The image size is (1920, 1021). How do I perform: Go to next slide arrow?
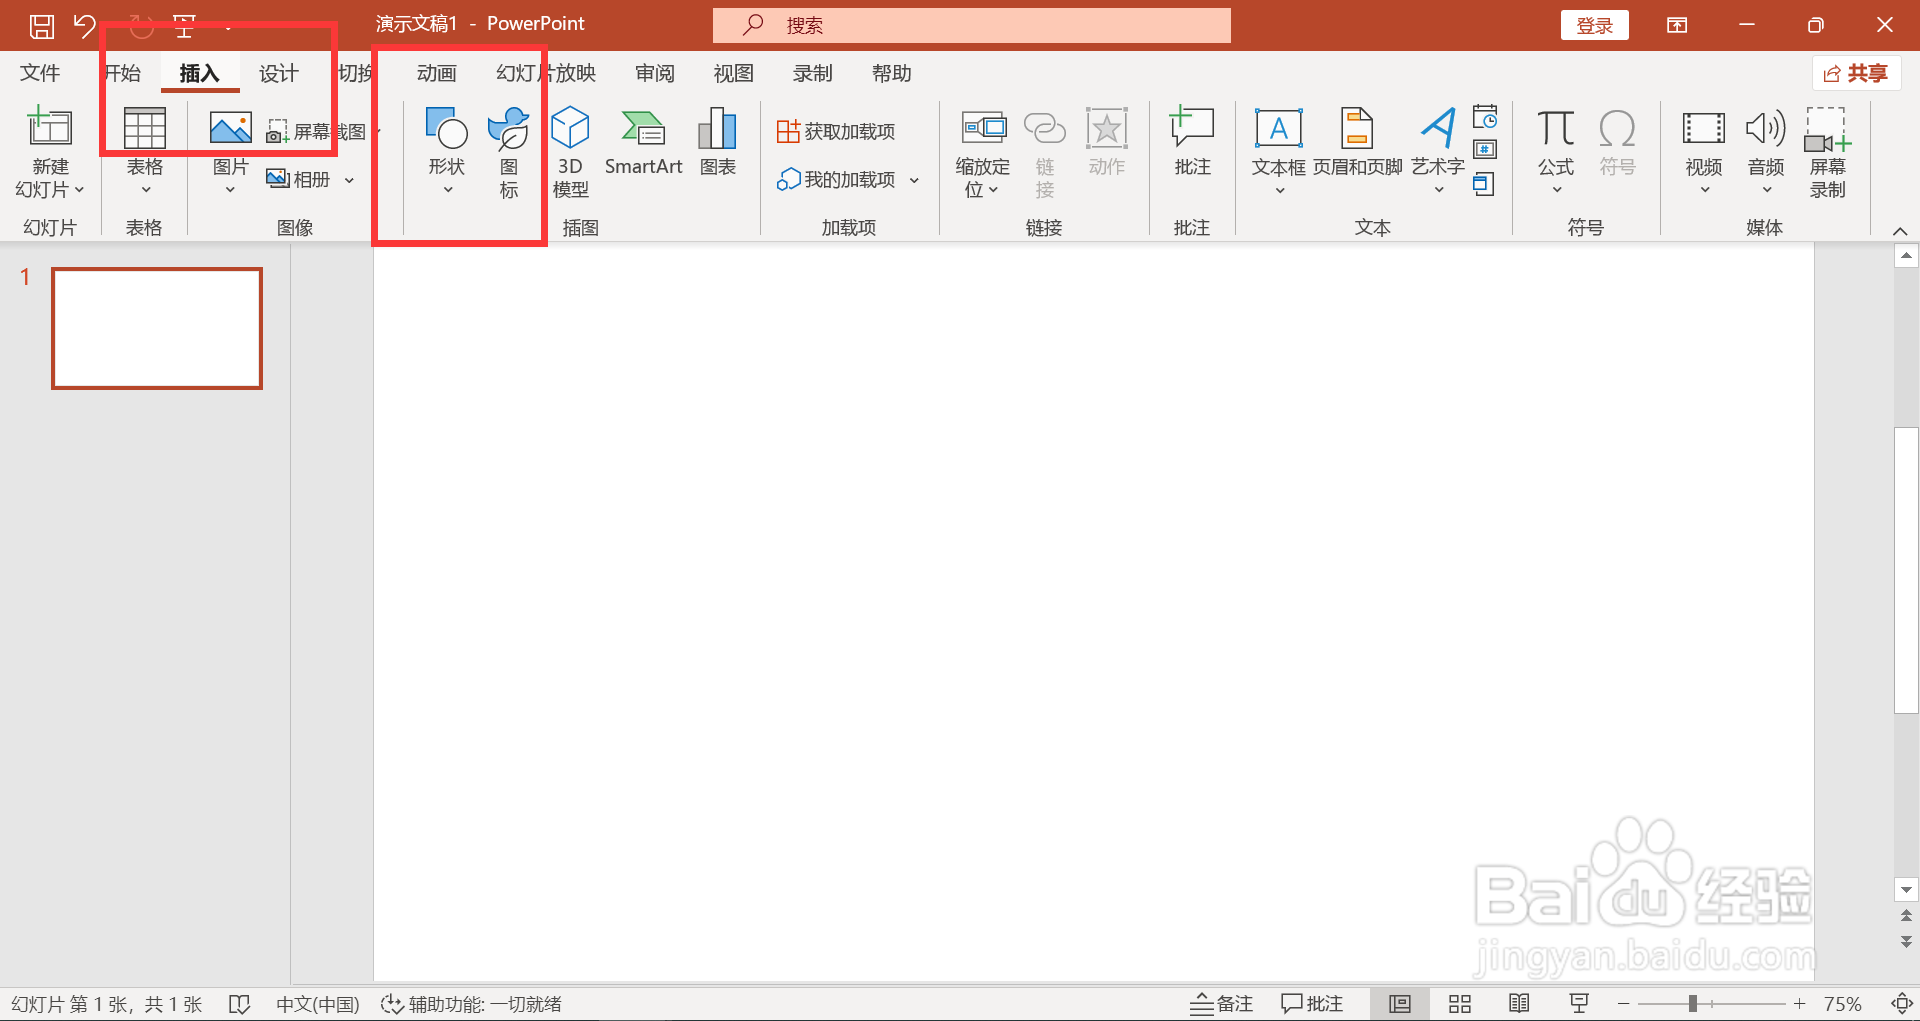pos(1906,942)
